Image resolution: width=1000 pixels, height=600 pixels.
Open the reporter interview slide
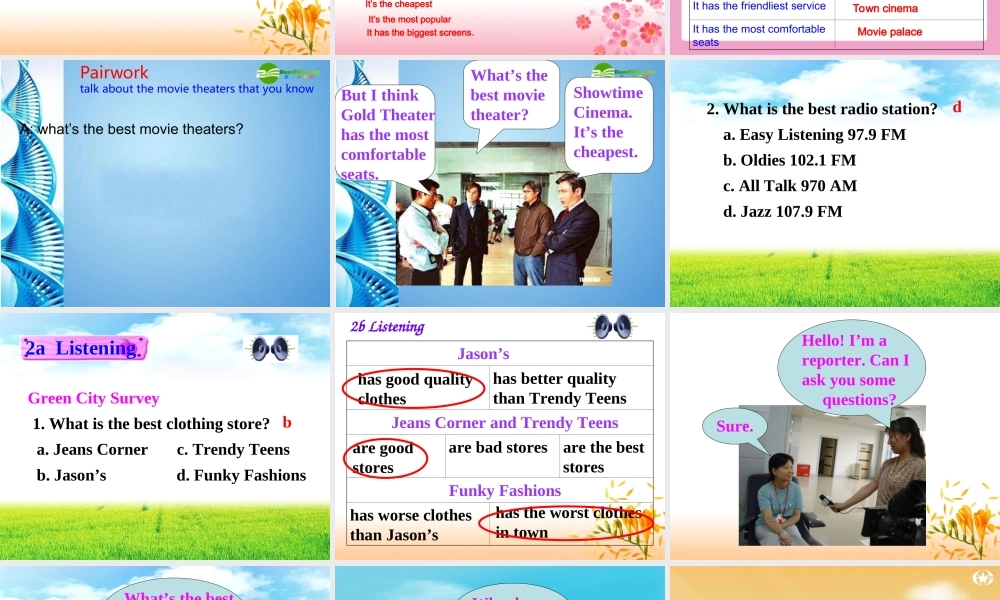(835, 436)
